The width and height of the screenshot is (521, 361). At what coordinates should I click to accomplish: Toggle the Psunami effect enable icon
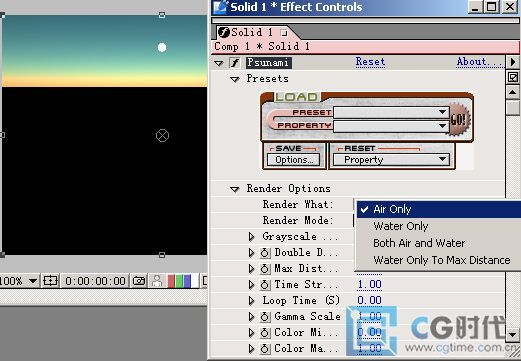pyautogui.click(x=235, y=62)
